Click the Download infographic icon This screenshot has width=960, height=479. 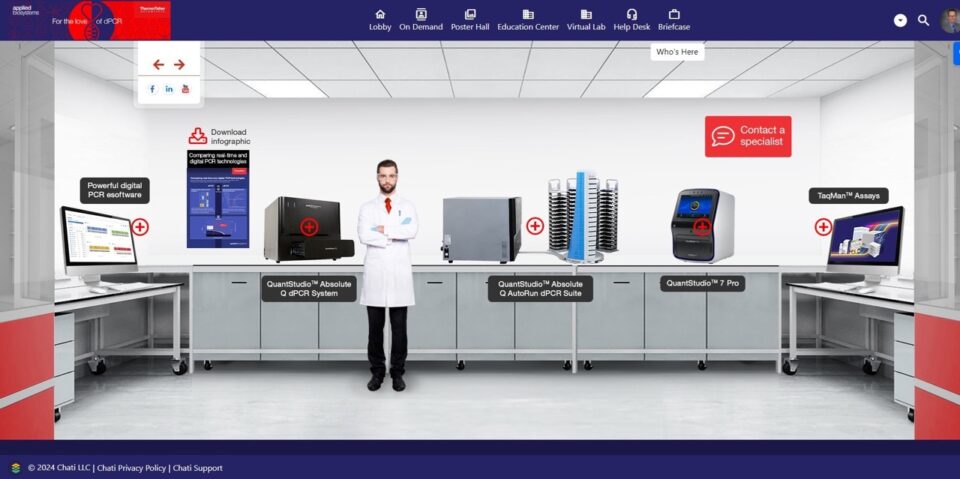coord(197,136)
